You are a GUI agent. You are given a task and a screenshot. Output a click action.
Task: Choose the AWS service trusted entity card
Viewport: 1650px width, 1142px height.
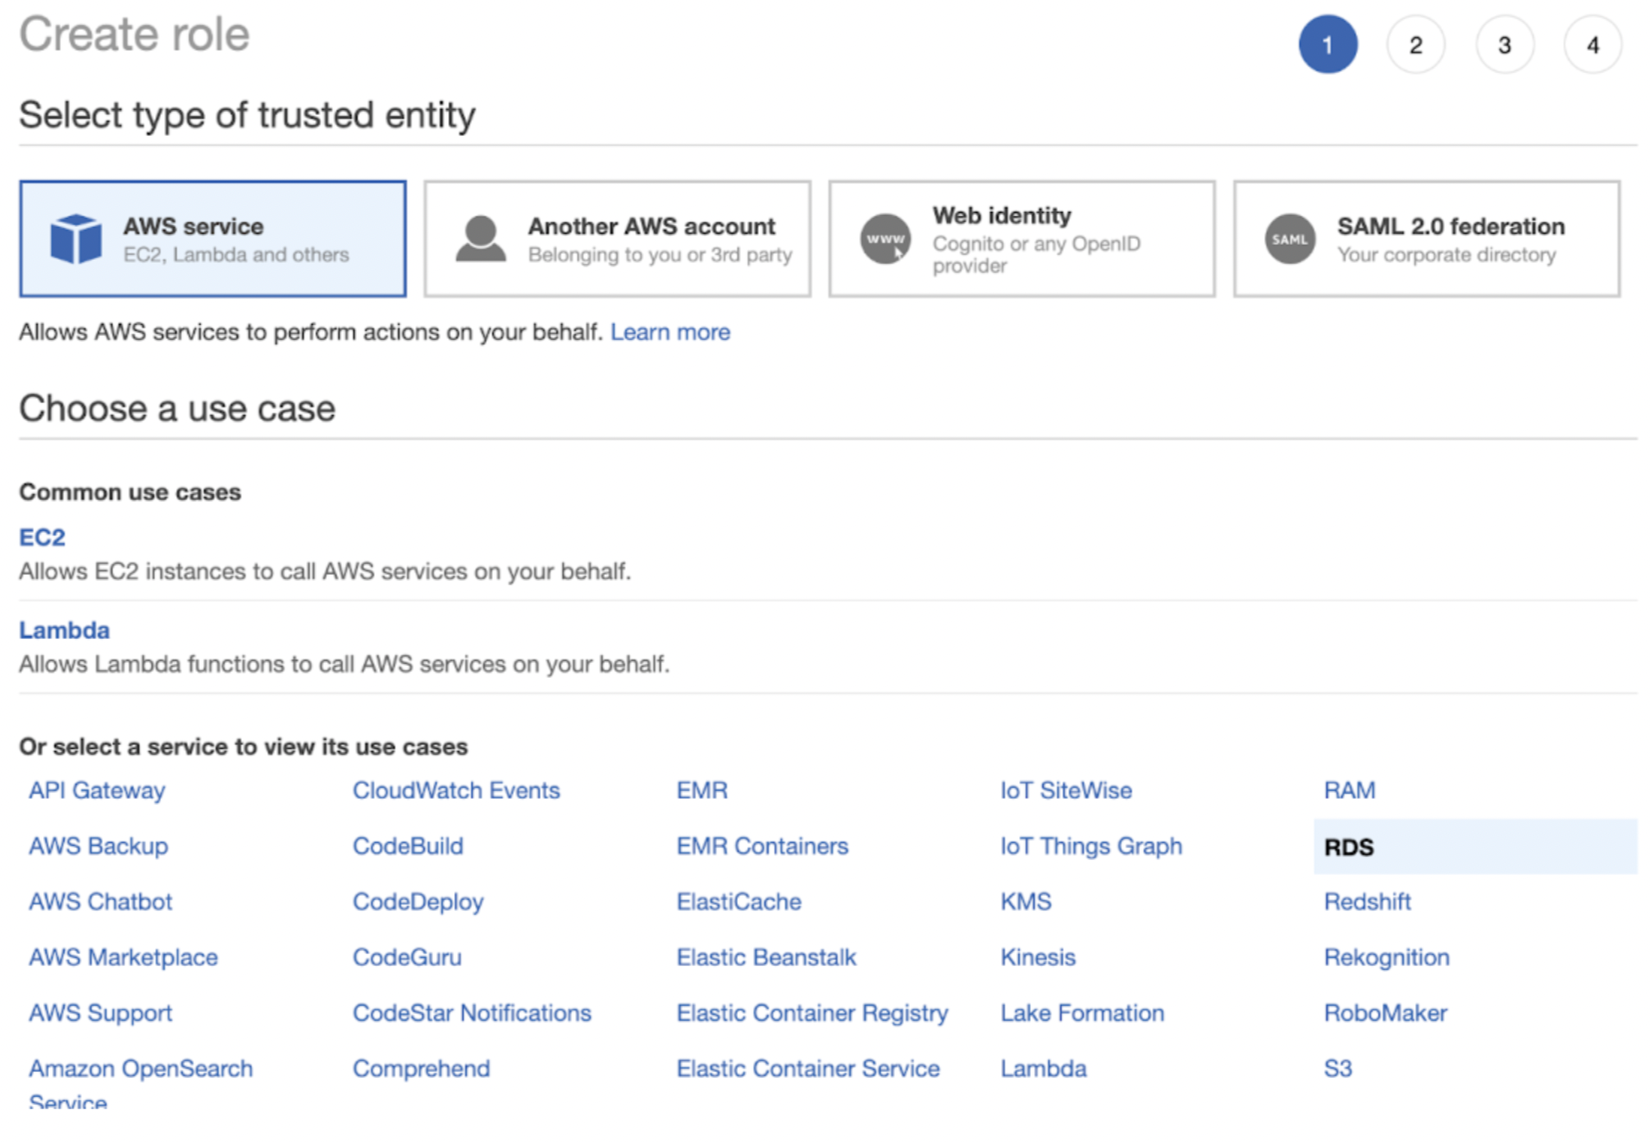coord(213,239)
